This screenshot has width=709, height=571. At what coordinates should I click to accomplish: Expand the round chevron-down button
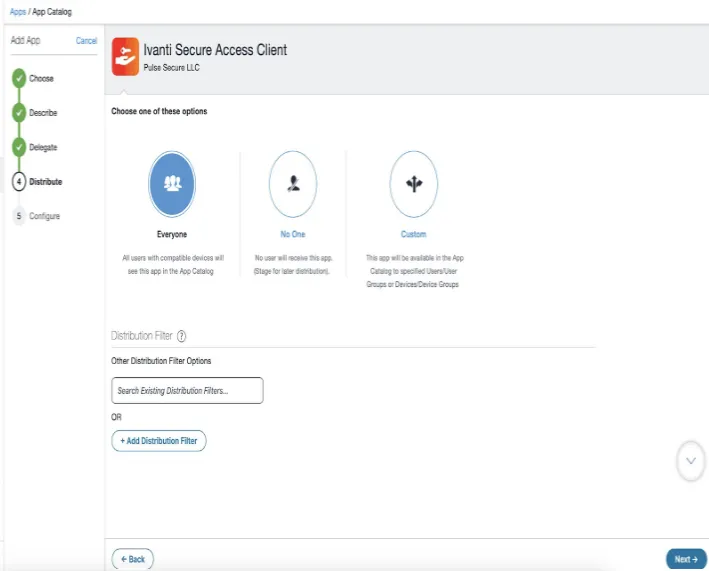691,461
